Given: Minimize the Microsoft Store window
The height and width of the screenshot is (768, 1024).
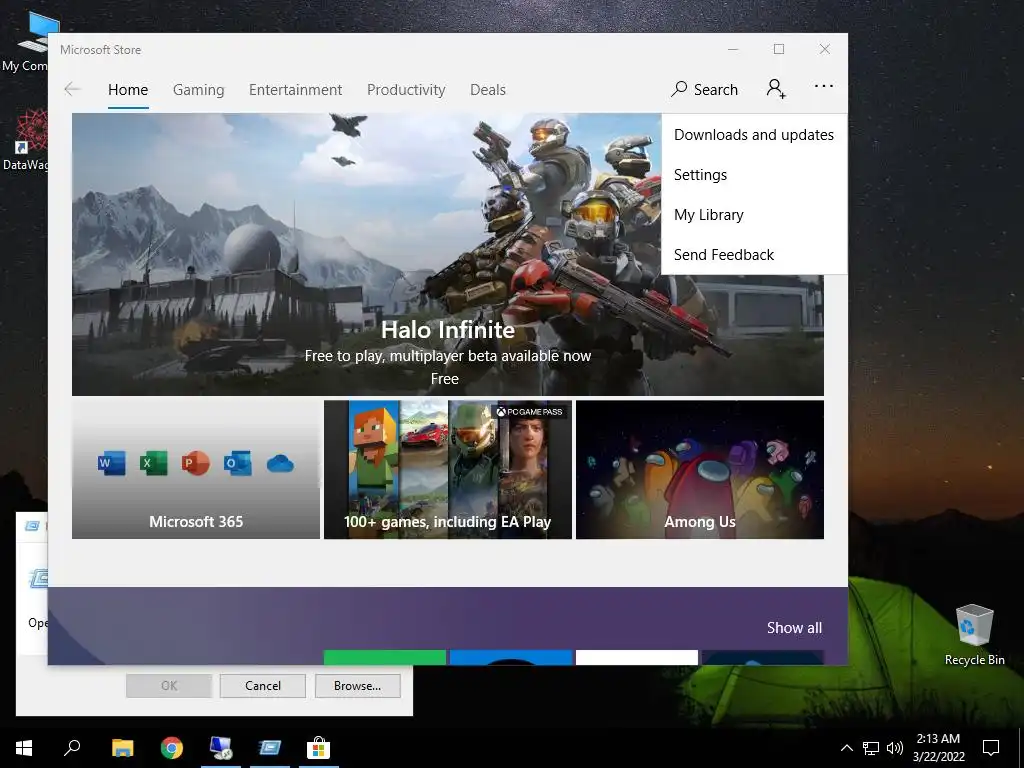Looking at the screenshot, I should [x=733, y=49].
